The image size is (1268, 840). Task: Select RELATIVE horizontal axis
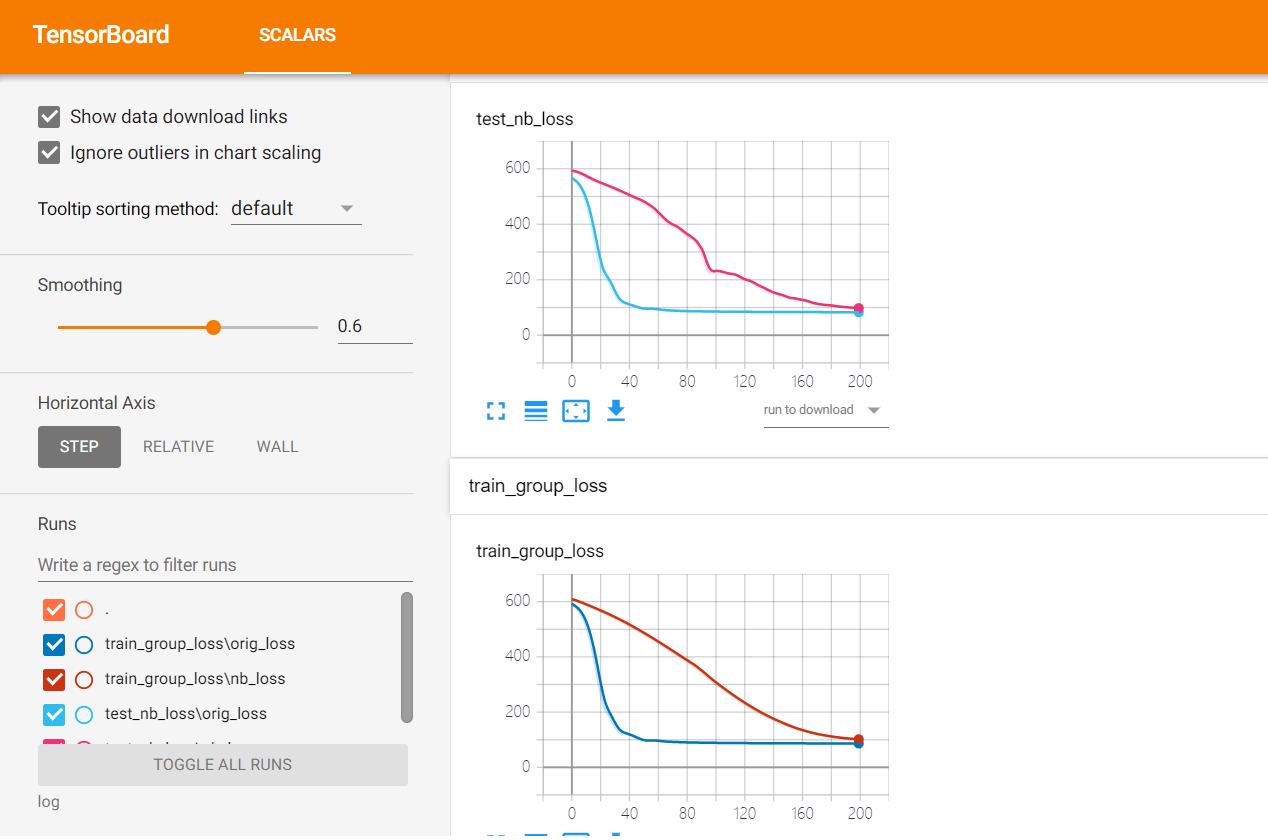pyautogui.click(x=178, y=447)
